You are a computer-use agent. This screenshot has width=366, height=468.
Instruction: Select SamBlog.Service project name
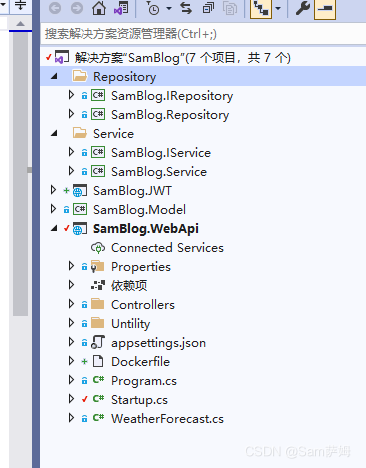[x=159, y=172]
